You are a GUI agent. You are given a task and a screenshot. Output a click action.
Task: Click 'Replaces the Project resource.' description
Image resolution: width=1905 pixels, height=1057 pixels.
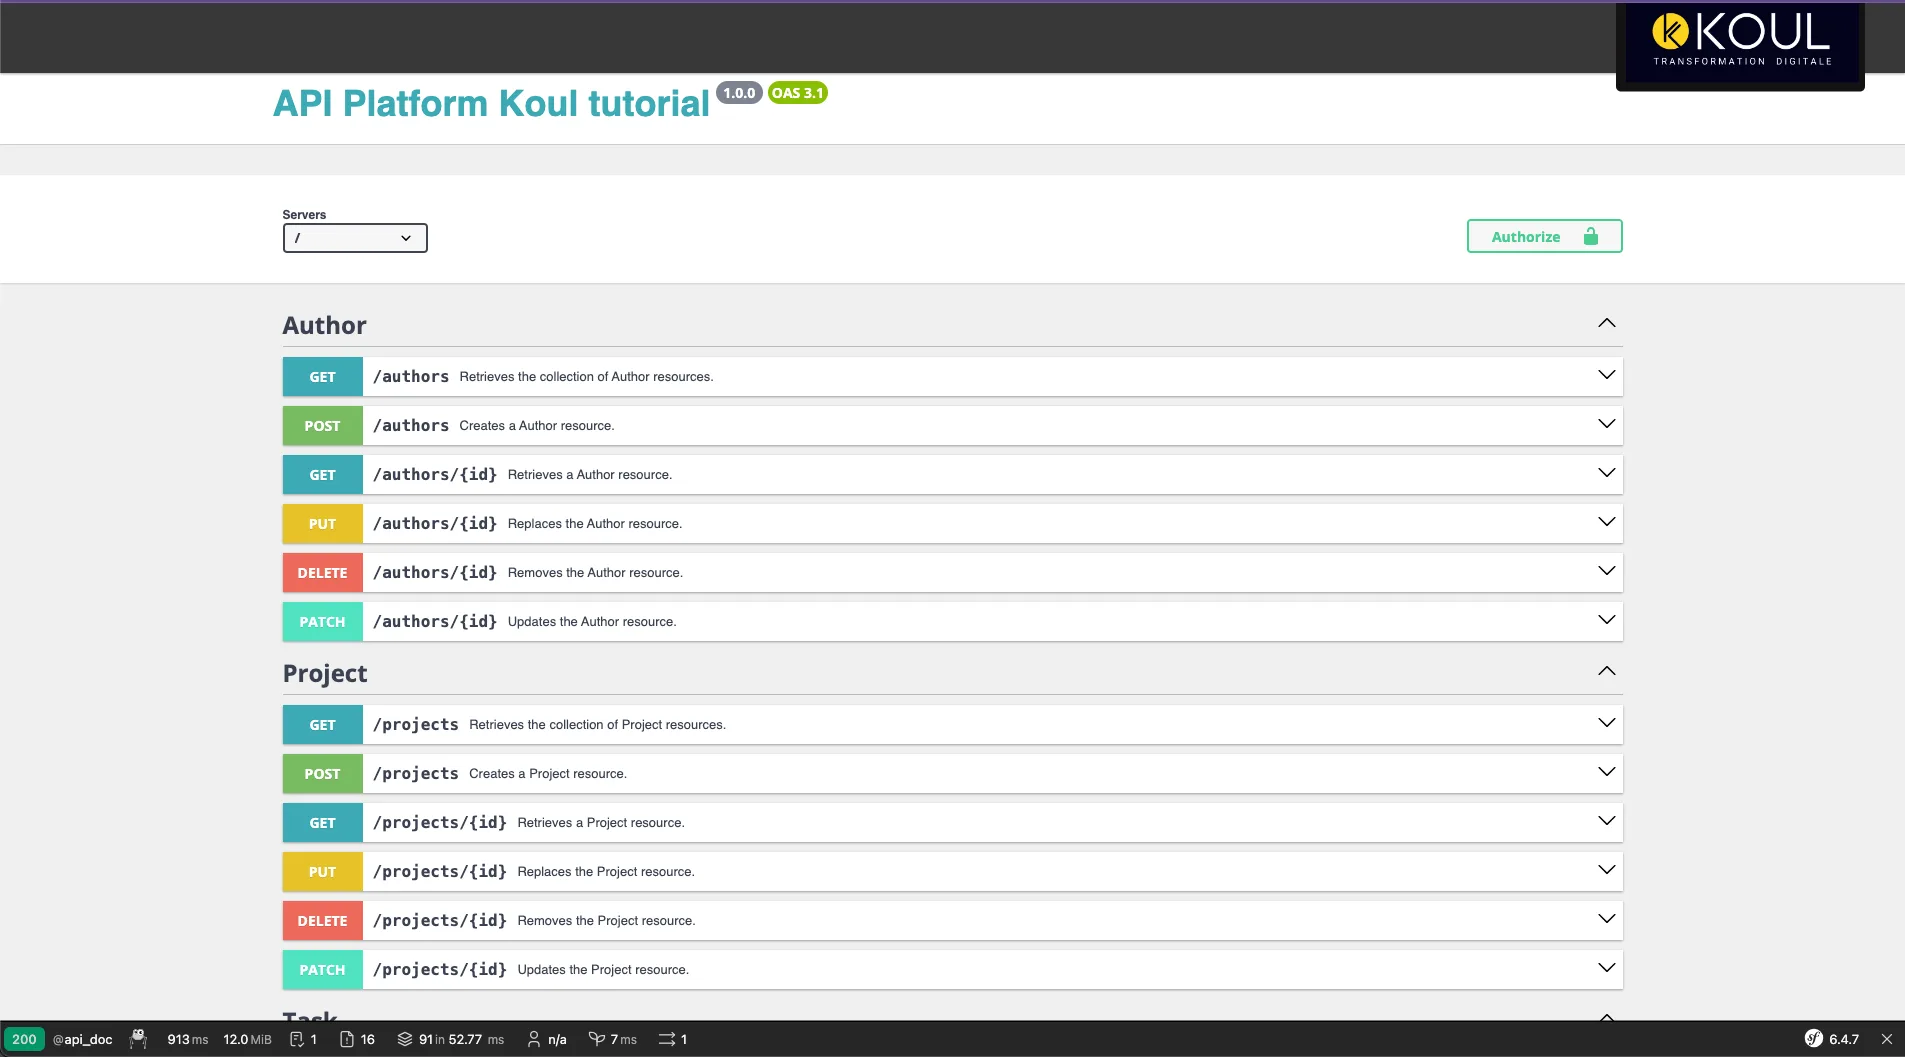[x=606, y=872]
